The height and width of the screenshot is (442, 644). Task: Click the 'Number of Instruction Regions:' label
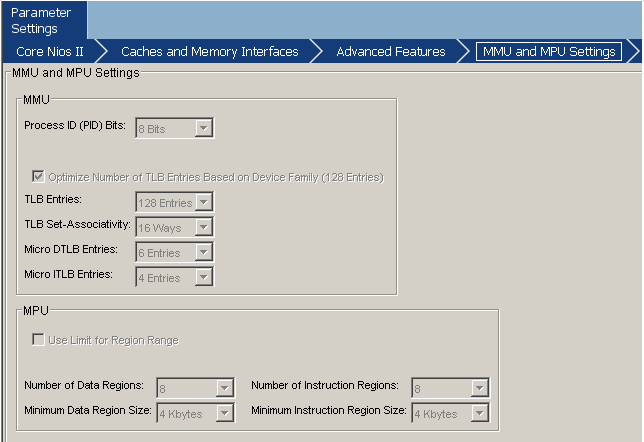[325, 385]
